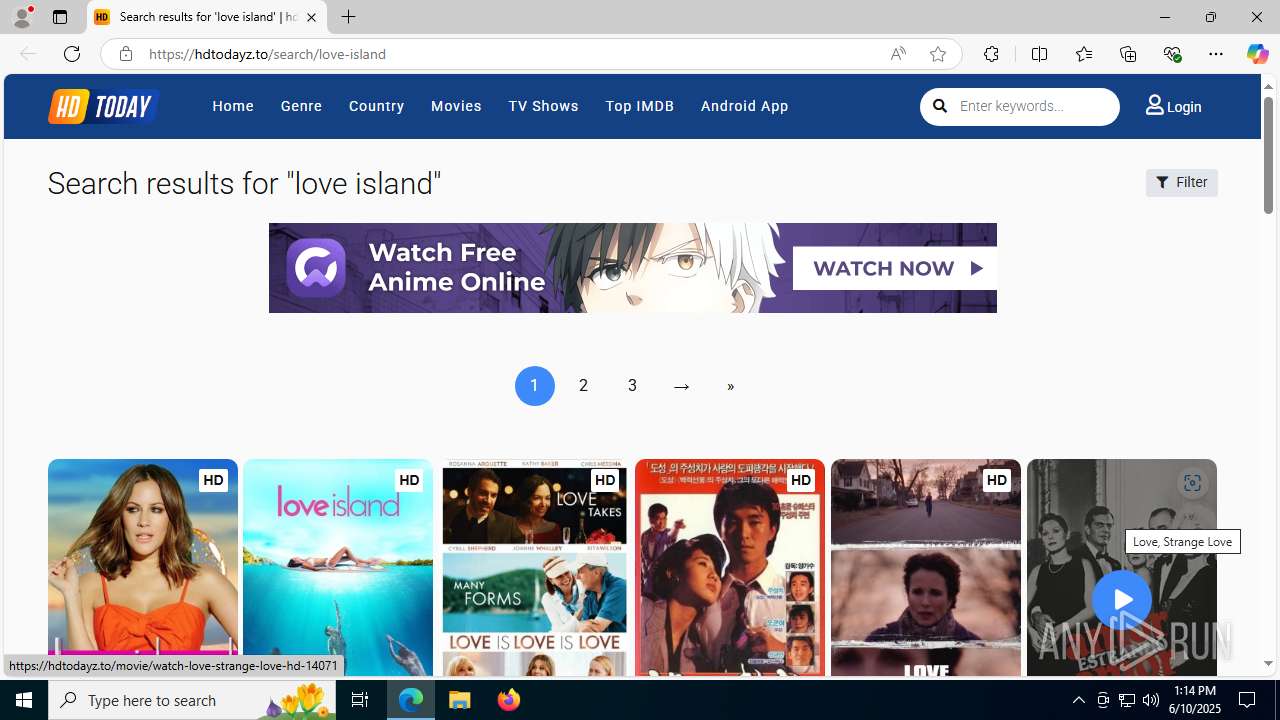
Task: Launch Firefox from the taskbar
Action: coord(508,700)
